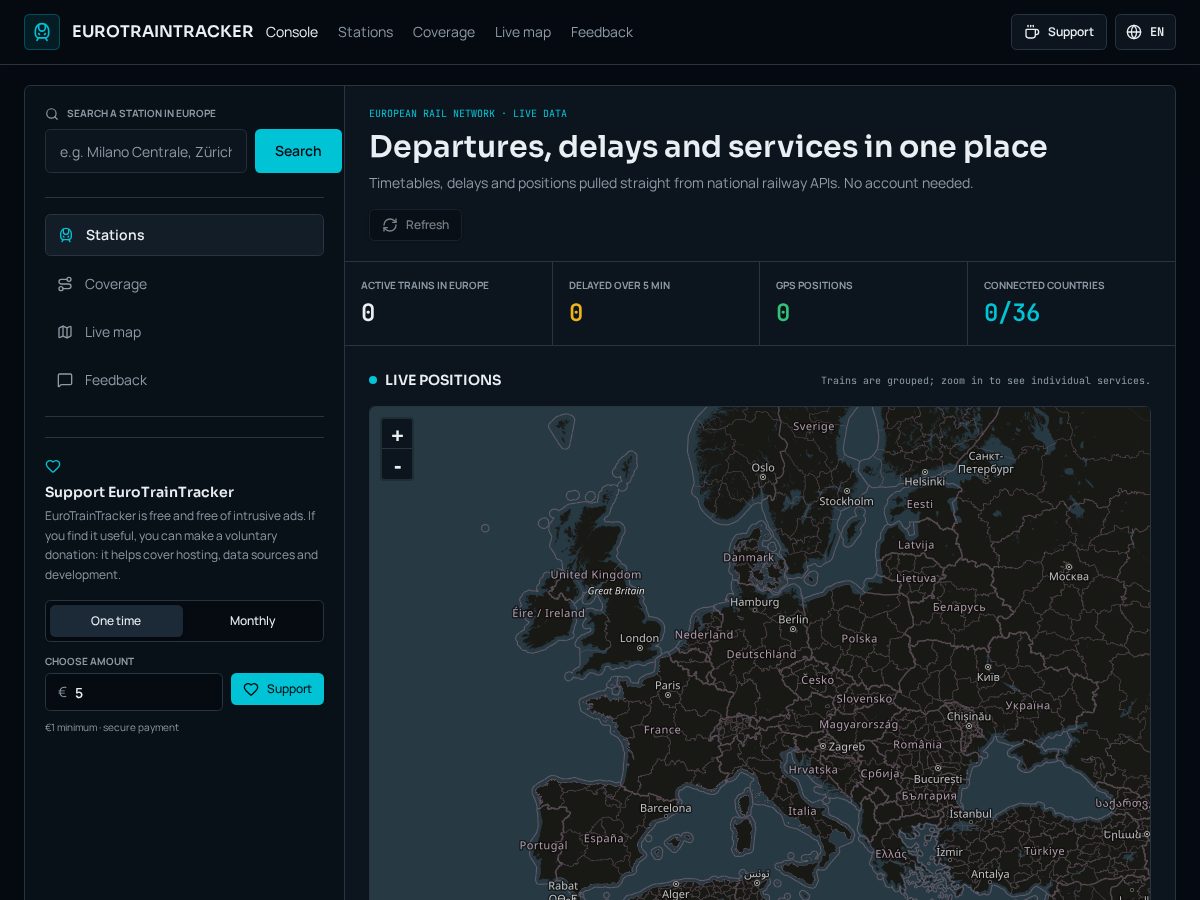Select the Monthly donation option
This screenshot has width=1200, height=900.
tap(252, 621)
